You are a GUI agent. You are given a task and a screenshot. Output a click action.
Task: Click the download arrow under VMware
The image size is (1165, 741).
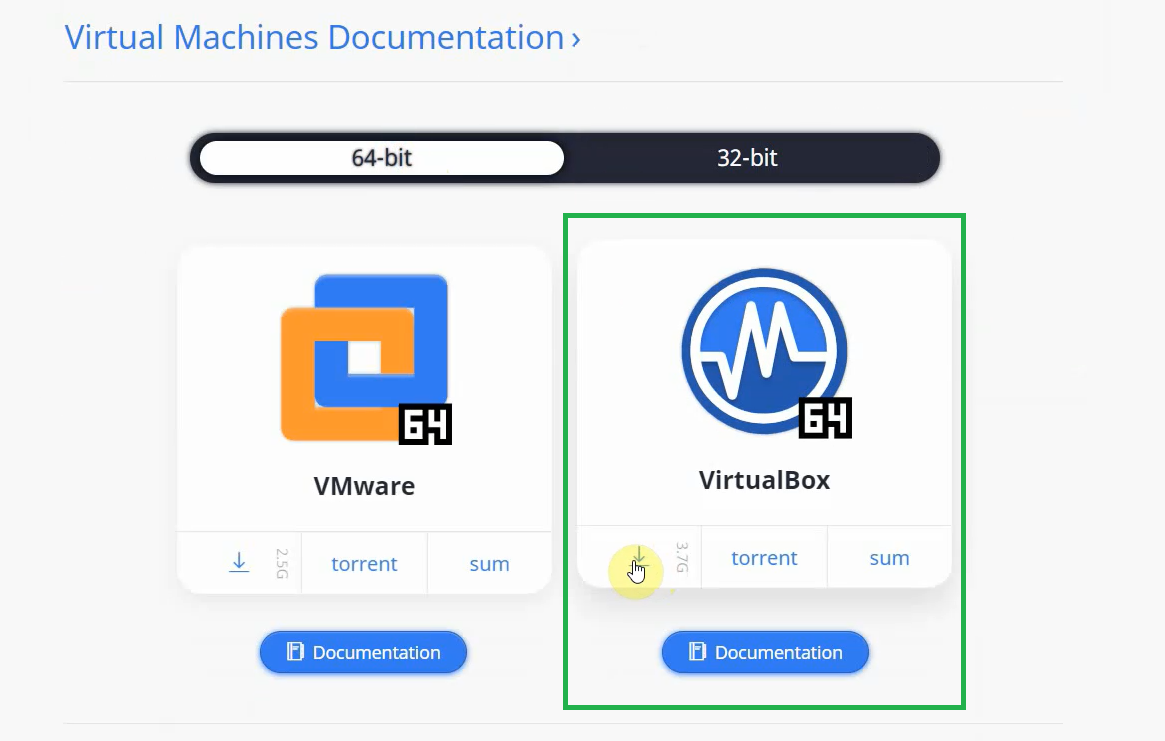[x=239, y=563]
